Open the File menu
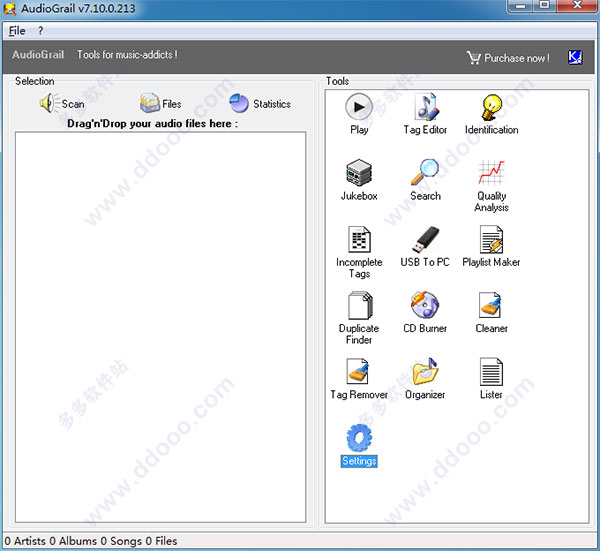Screen dimensions: 600x551 coord(17,31)
